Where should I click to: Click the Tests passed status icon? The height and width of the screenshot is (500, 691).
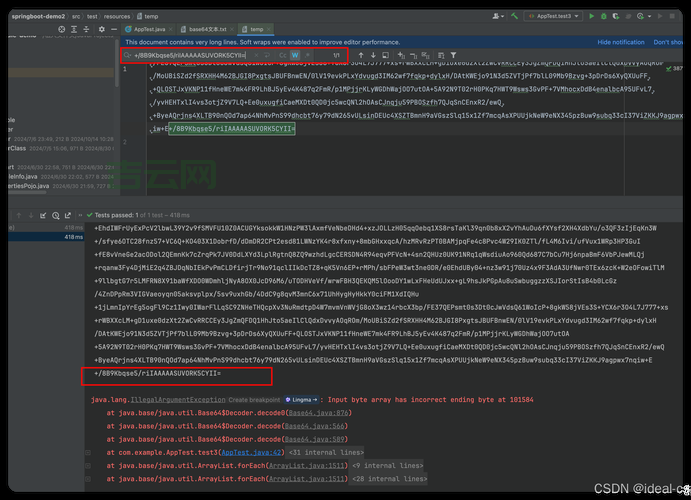coord(88,214)
